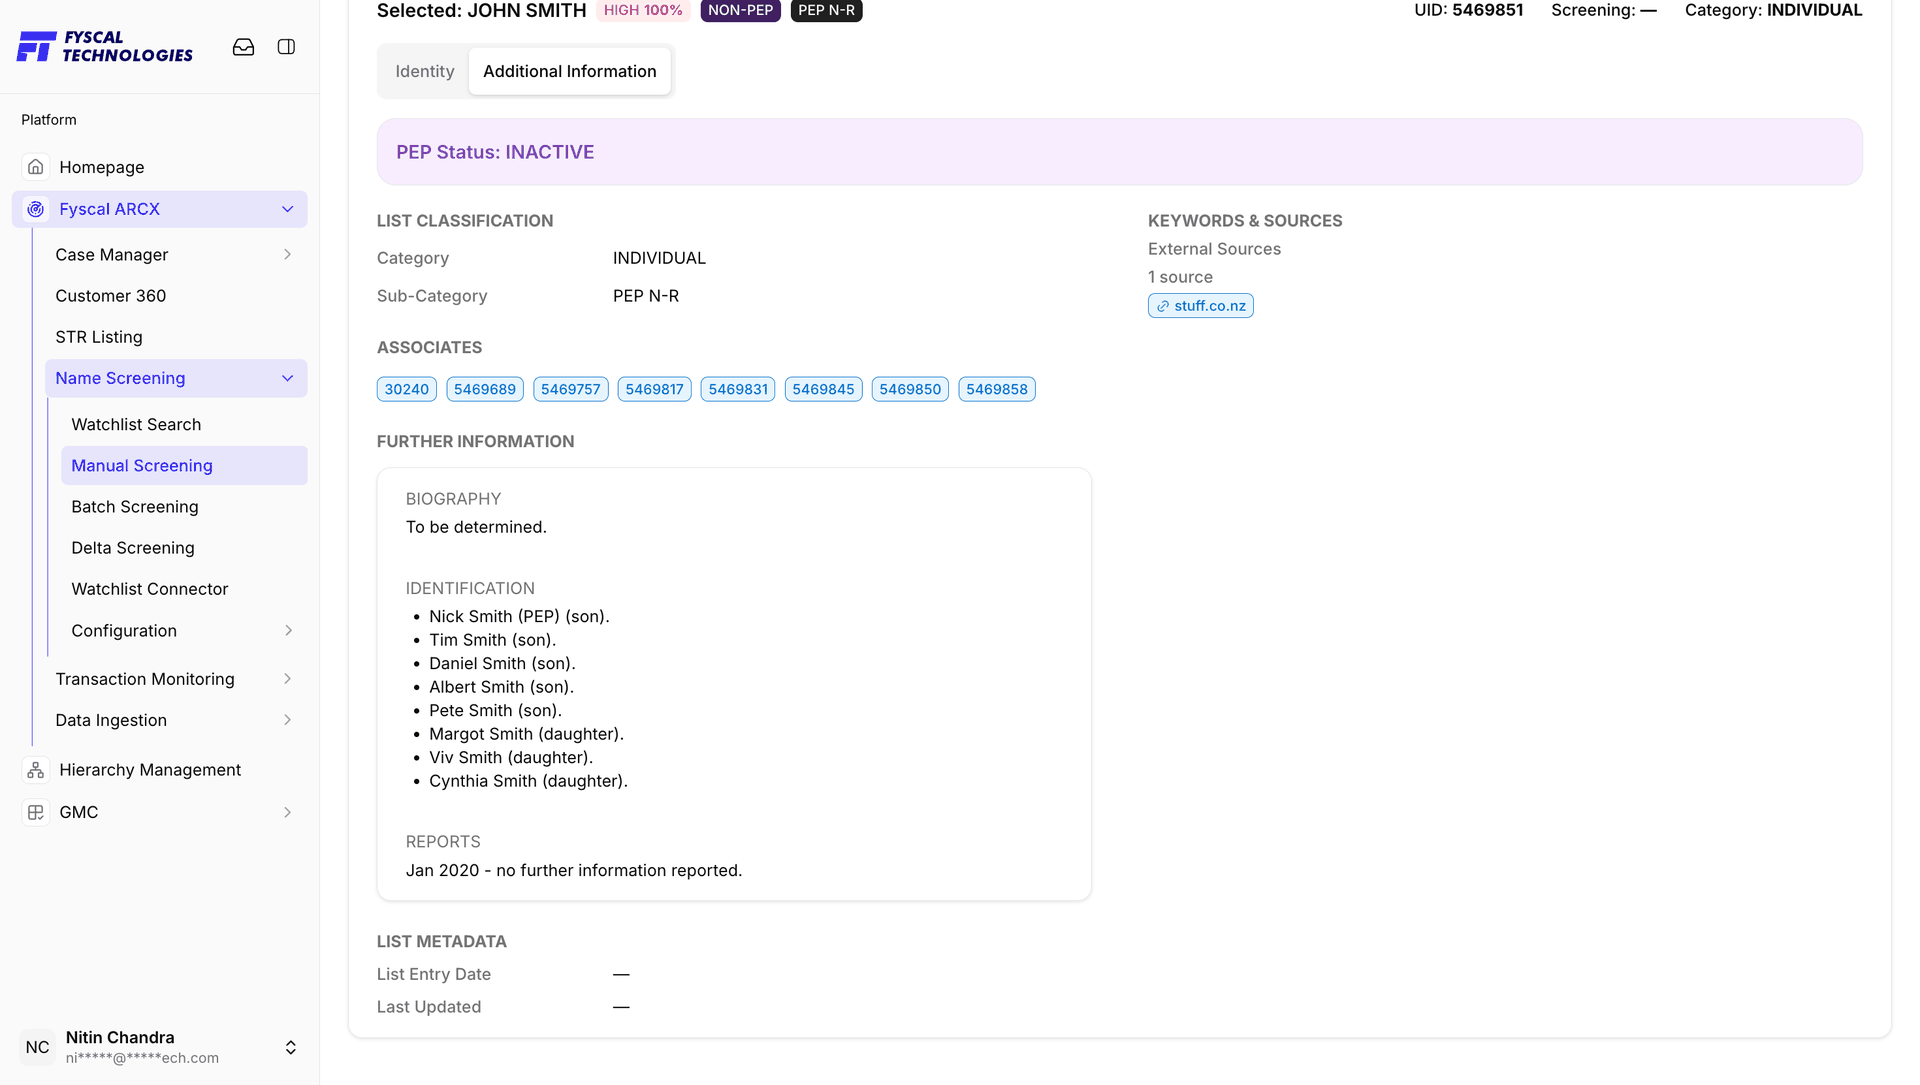Open the Nitin Chandra account switcher
The image size is (1920, 1085).
(x=291, y=1047)
